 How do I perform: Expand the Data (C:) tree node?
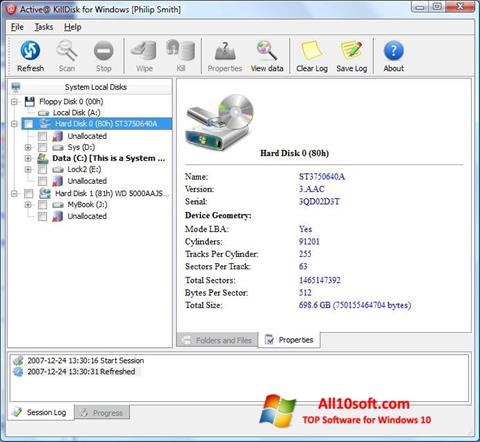(x=28, y=158)
